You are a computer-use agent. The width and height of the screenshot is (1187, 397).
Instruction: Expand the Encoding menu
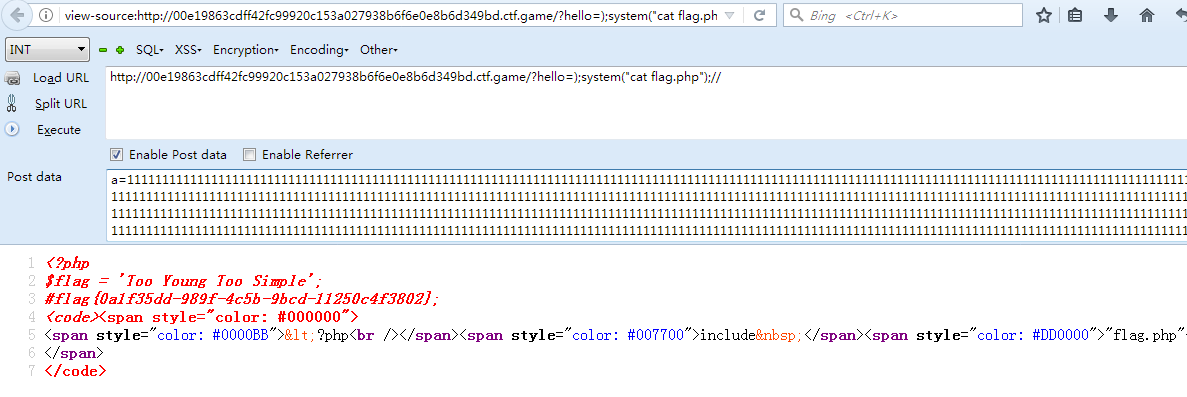[x=319, y=50]
